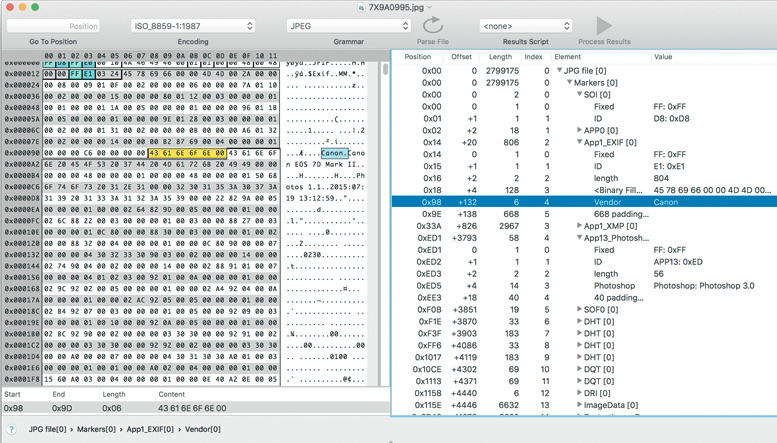Expand the App1_XMP [0] node
The width and height of the screenshot is (777, 443).
(x=581, y=226)
